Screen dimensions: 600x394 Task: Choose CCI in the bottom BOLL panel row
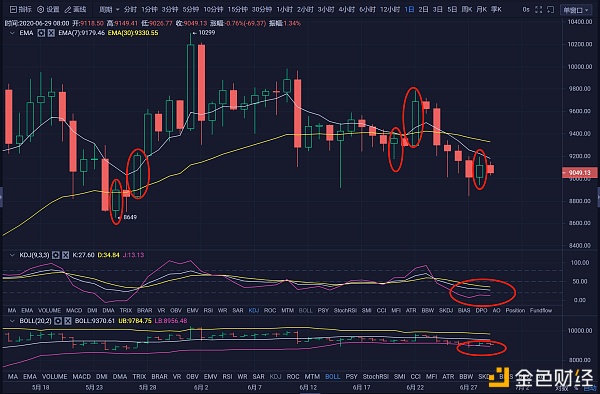coord(416,376)
